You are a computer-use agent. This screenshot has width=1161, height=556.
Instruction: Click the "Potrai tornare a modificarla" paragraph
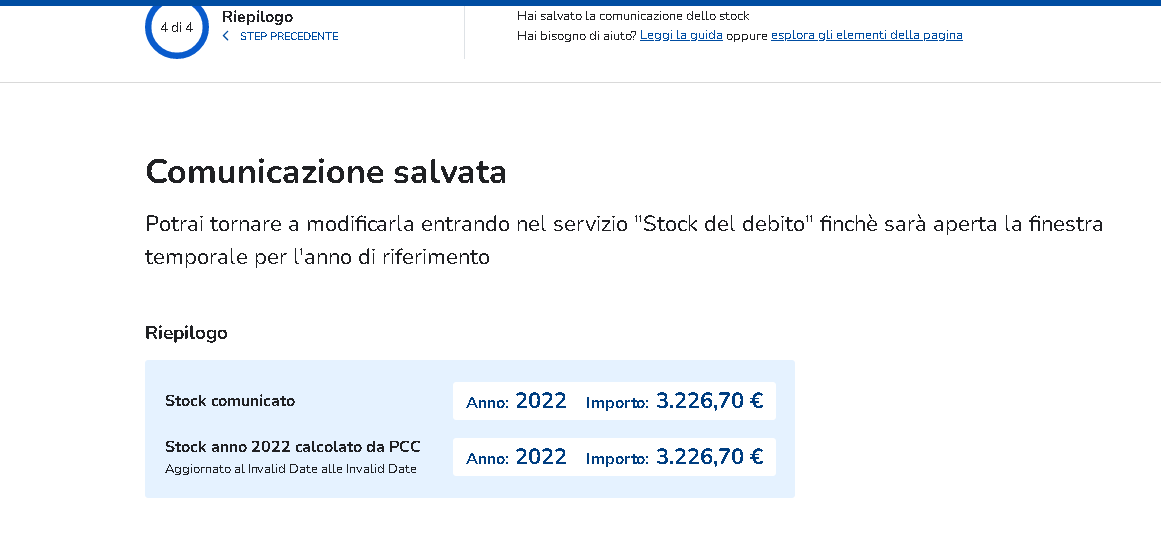[623, 240]
